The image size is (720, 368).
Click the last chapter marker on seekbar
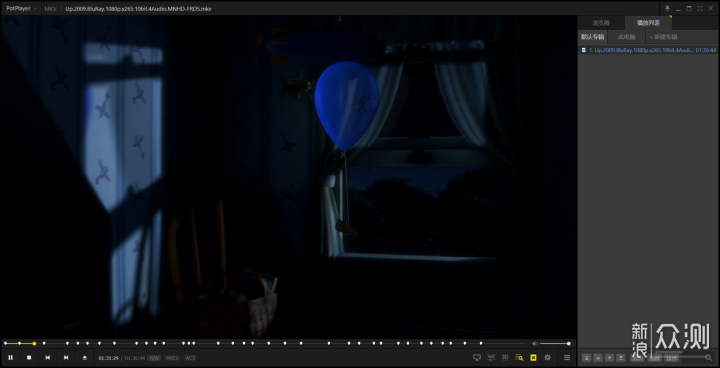click(x=481, y=343)
